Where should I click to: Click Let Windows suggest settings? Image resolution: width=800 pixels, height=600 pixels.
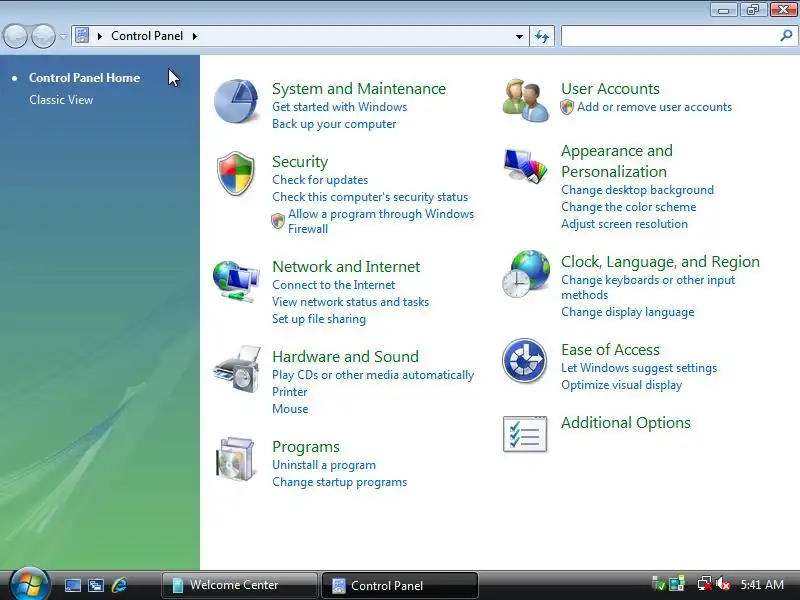click(639, 368)
